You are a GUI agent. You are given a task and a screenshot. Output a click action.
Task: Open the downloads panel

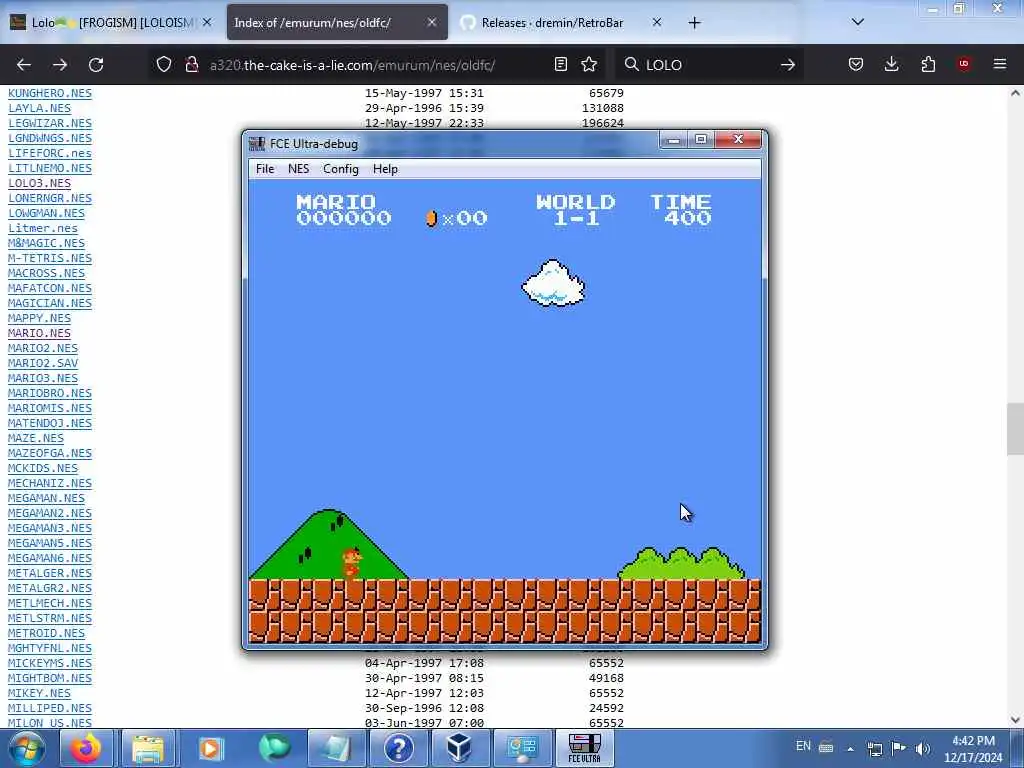click(891, 64)
